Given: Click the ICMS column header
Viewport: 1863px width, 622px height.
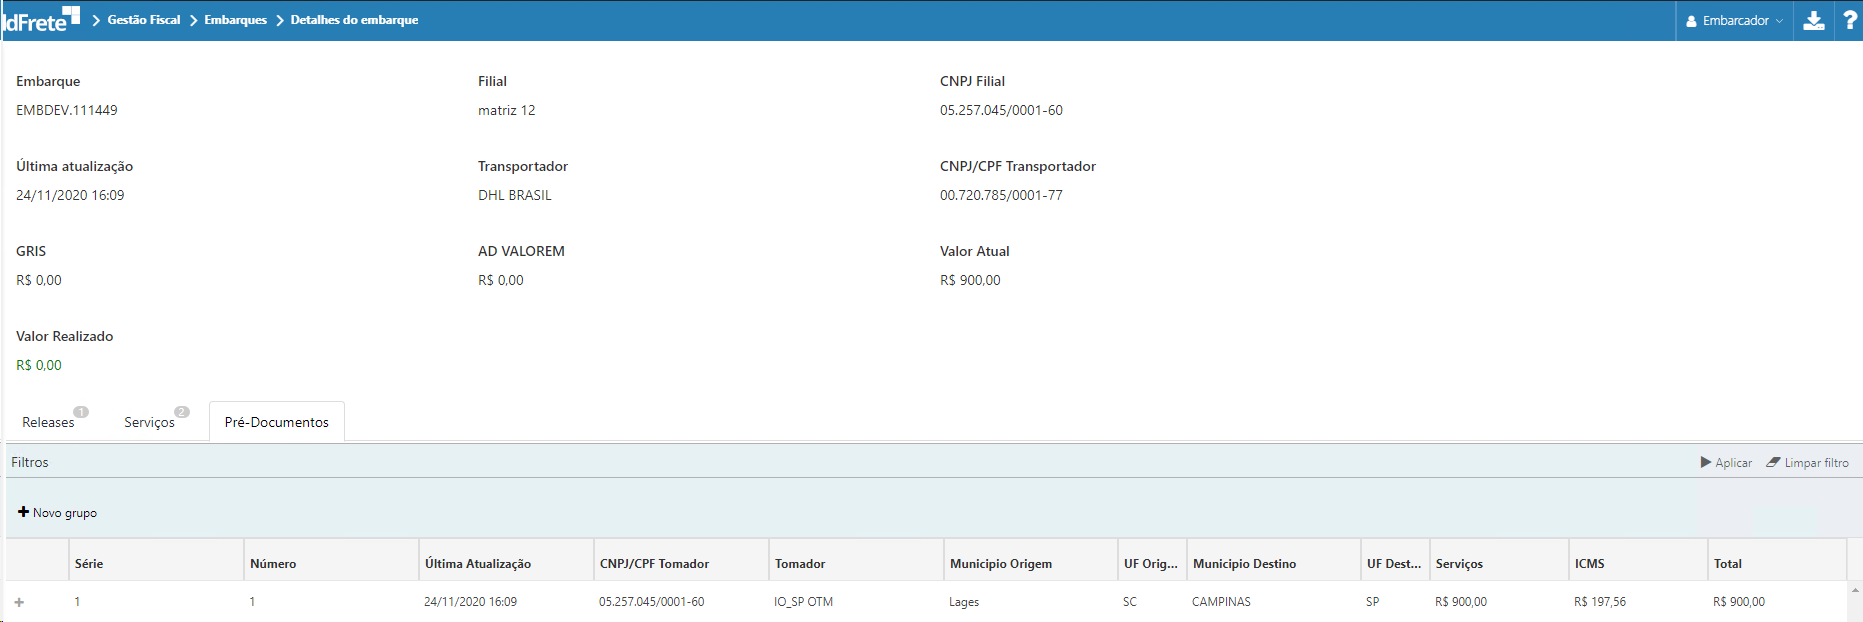Looking at the screenshot, I should point(1589,564).
